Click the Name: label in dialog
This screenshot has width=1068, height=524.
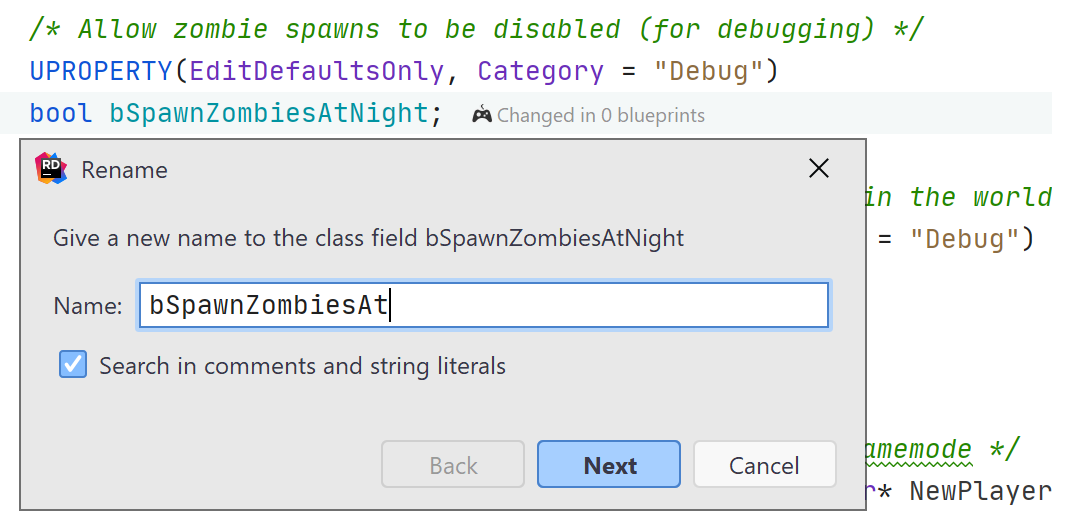(x=87, y=306)
